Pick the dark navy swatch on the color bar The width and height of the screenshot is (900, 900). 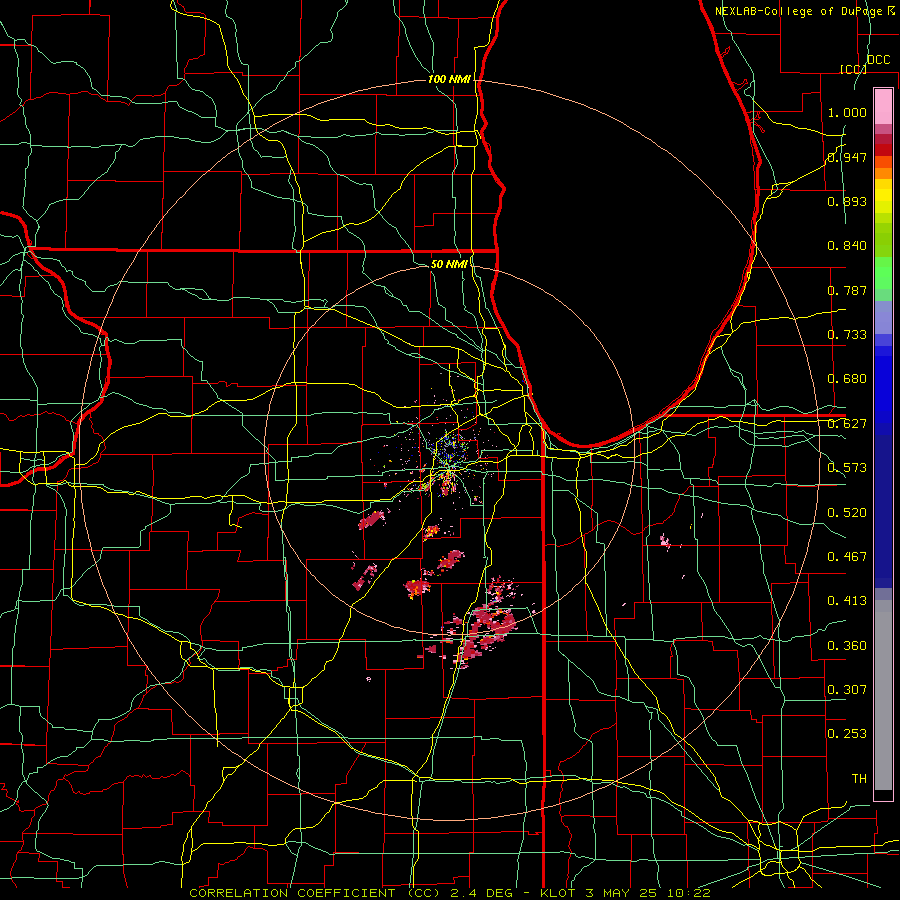point(883,511)
